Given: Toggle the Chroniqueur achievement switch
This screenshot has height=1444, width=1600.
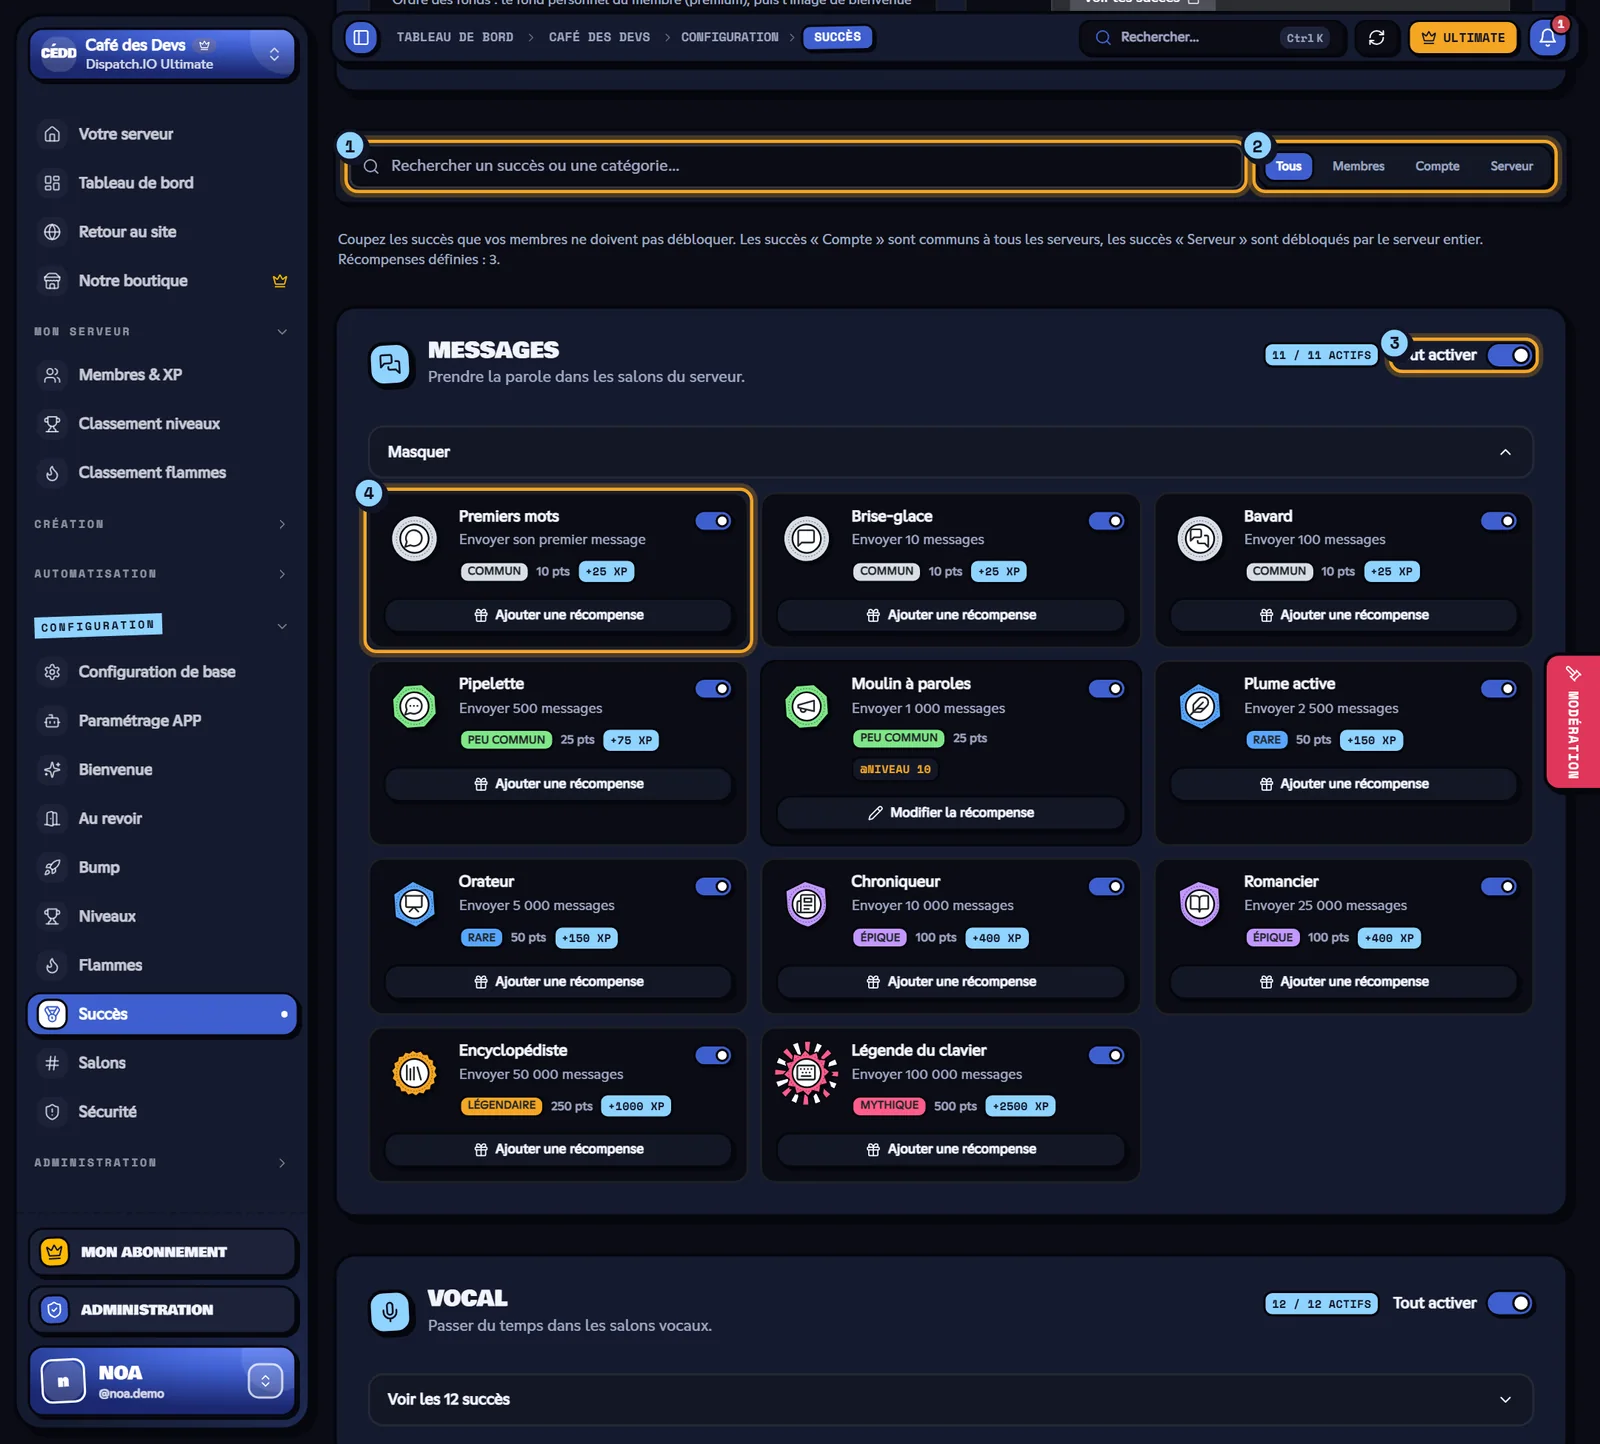Looking at the screenshot, I should pos(1106,887).
